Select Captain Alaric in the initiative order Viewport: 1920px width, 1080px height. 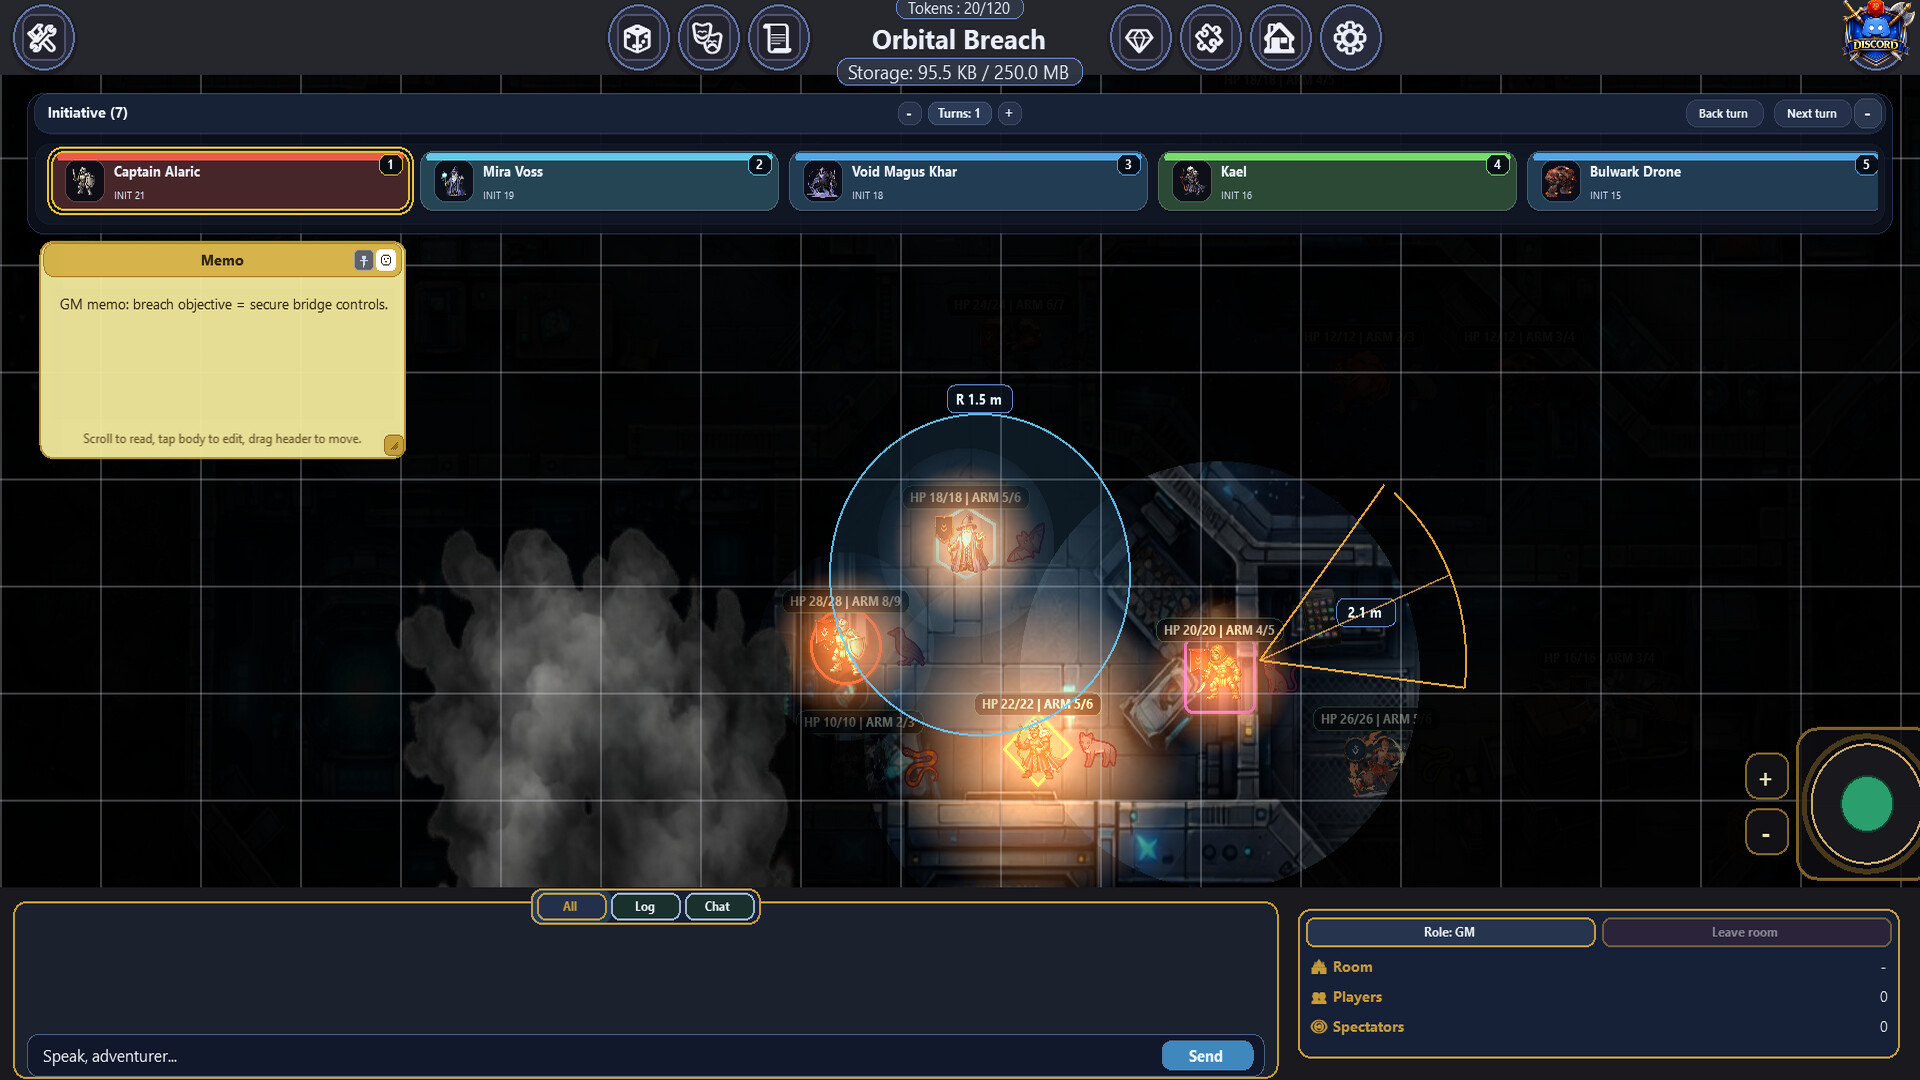point(229,181)
